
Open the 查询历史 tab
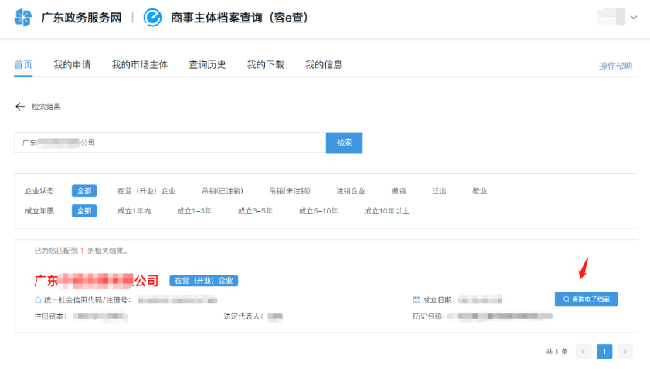point(207,65)
